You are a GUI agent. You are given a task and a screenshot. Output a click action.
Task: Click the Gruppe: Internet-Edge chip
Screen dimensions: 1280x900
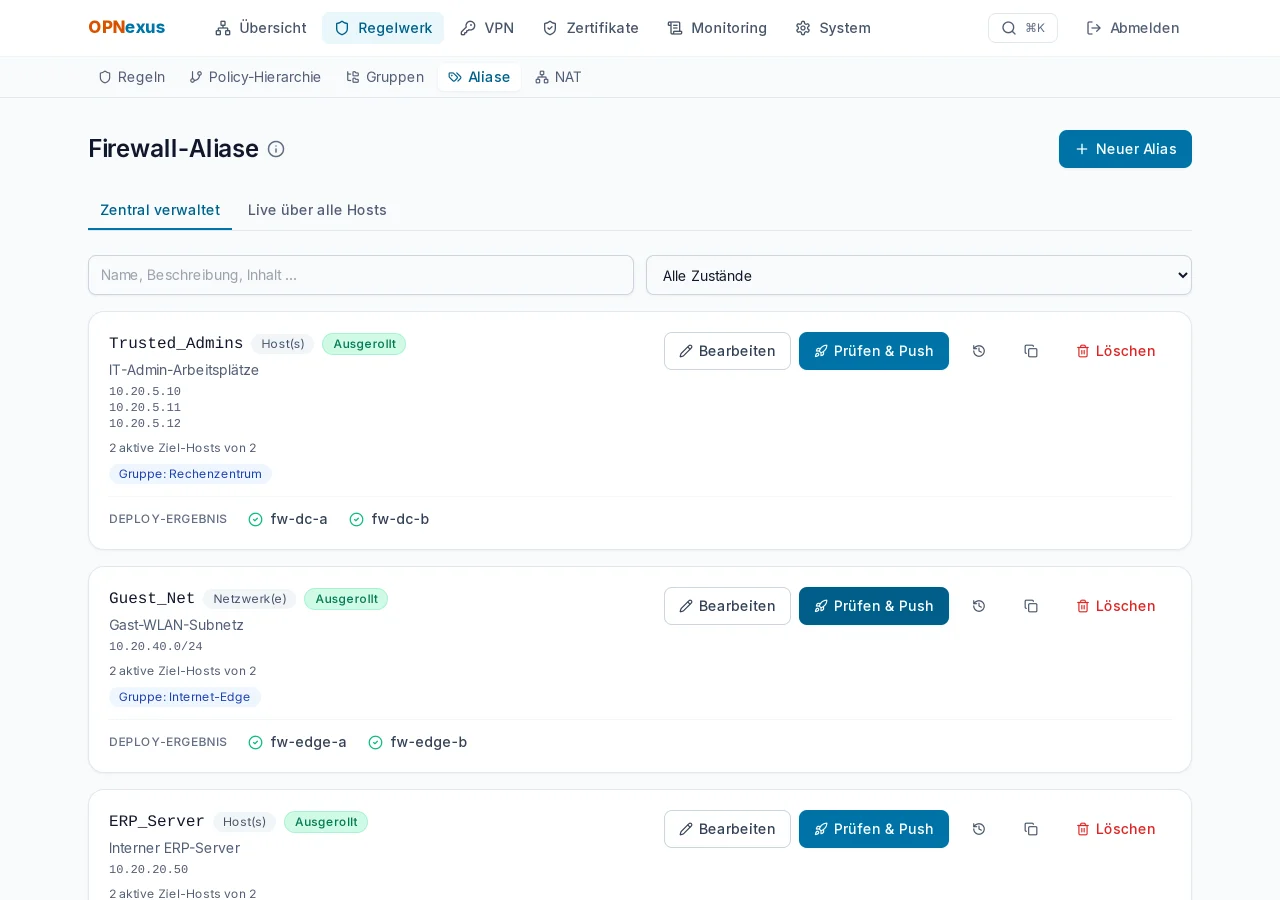(185, 697)
